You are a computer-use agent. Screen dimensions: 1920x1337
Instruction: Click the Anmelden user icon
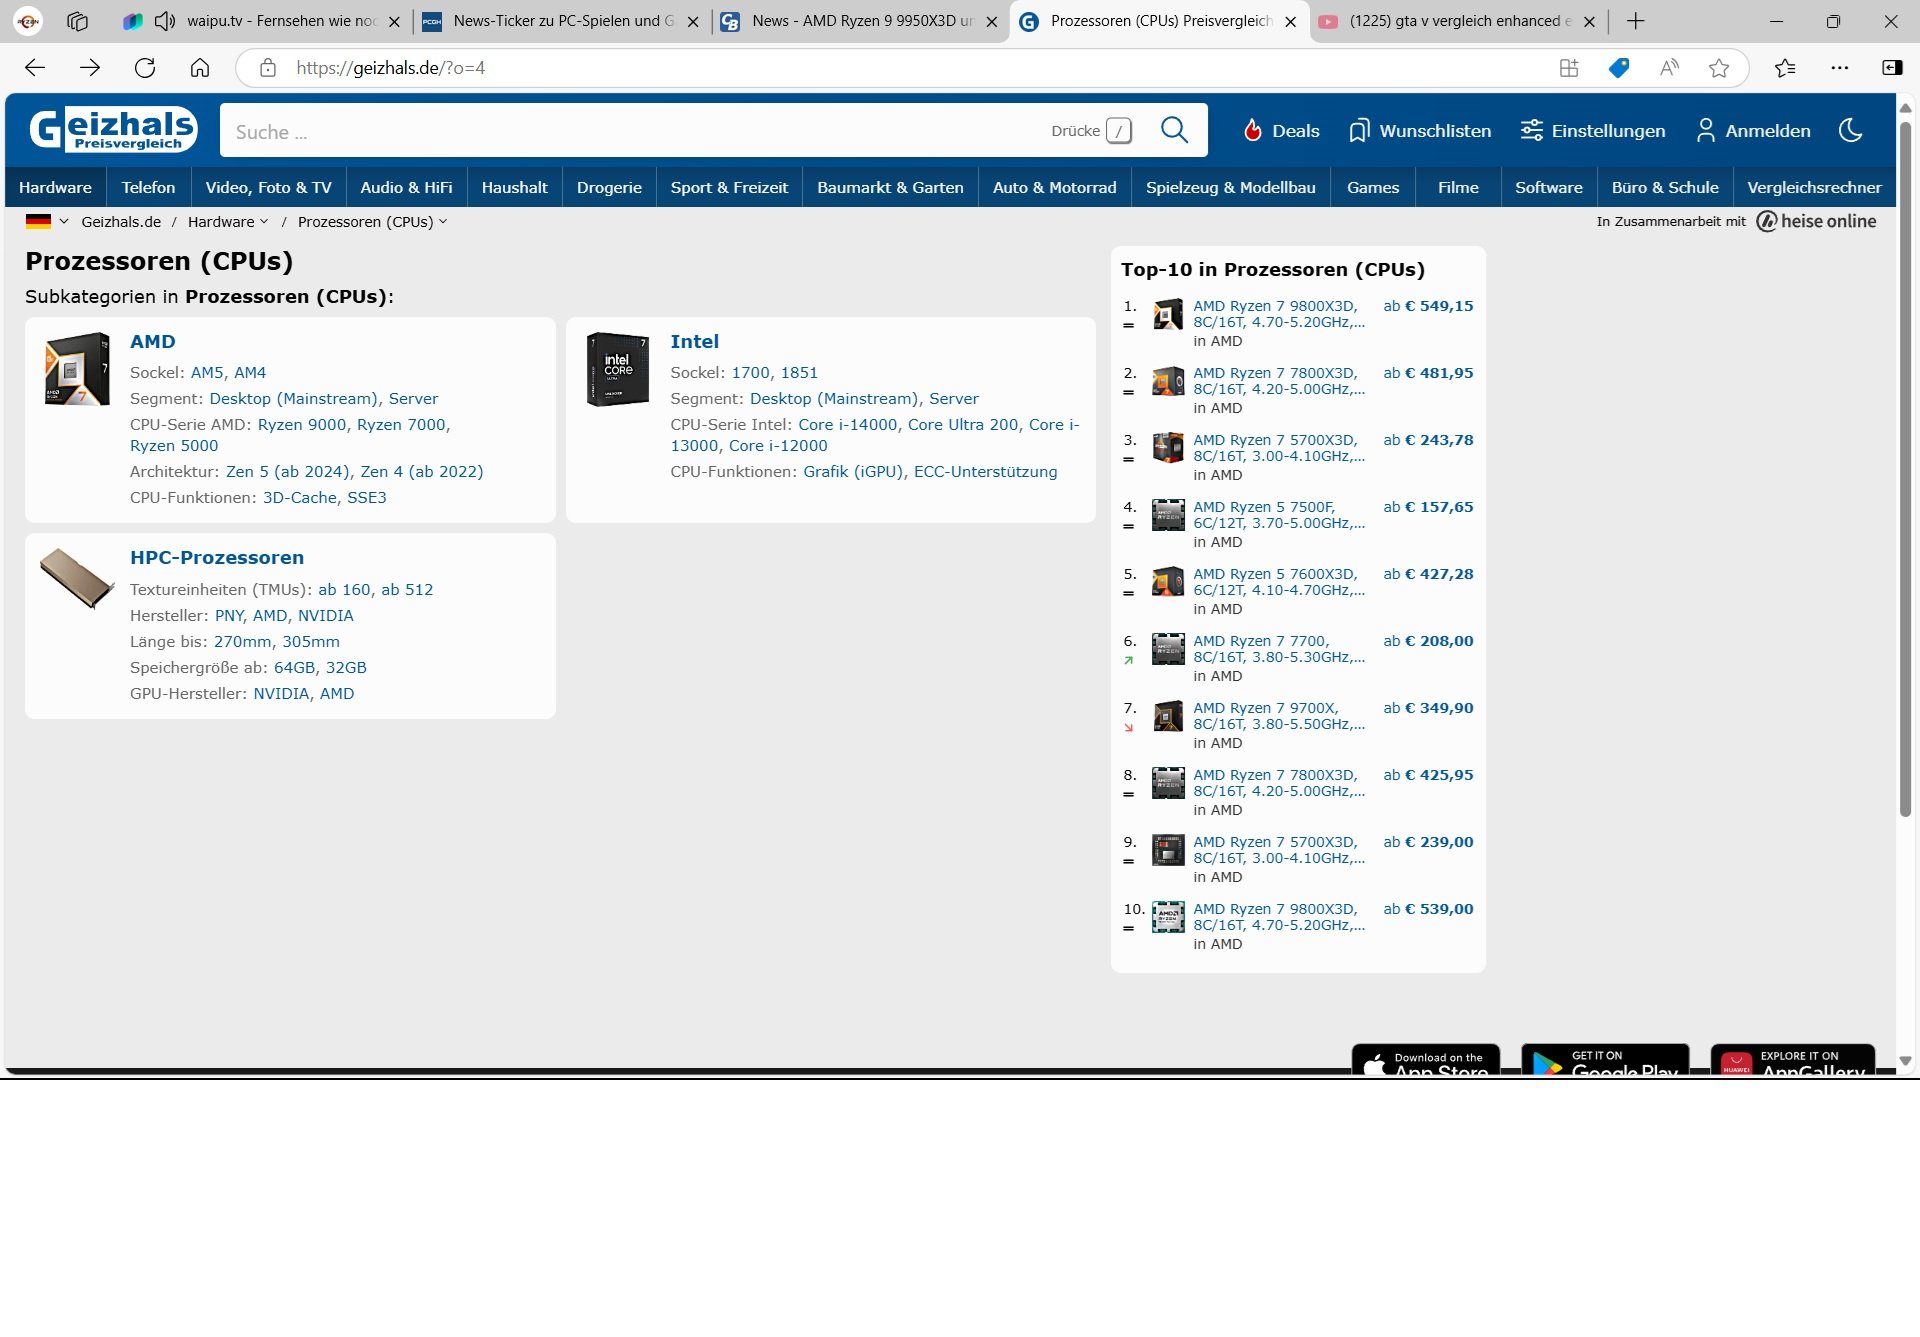1705,131
